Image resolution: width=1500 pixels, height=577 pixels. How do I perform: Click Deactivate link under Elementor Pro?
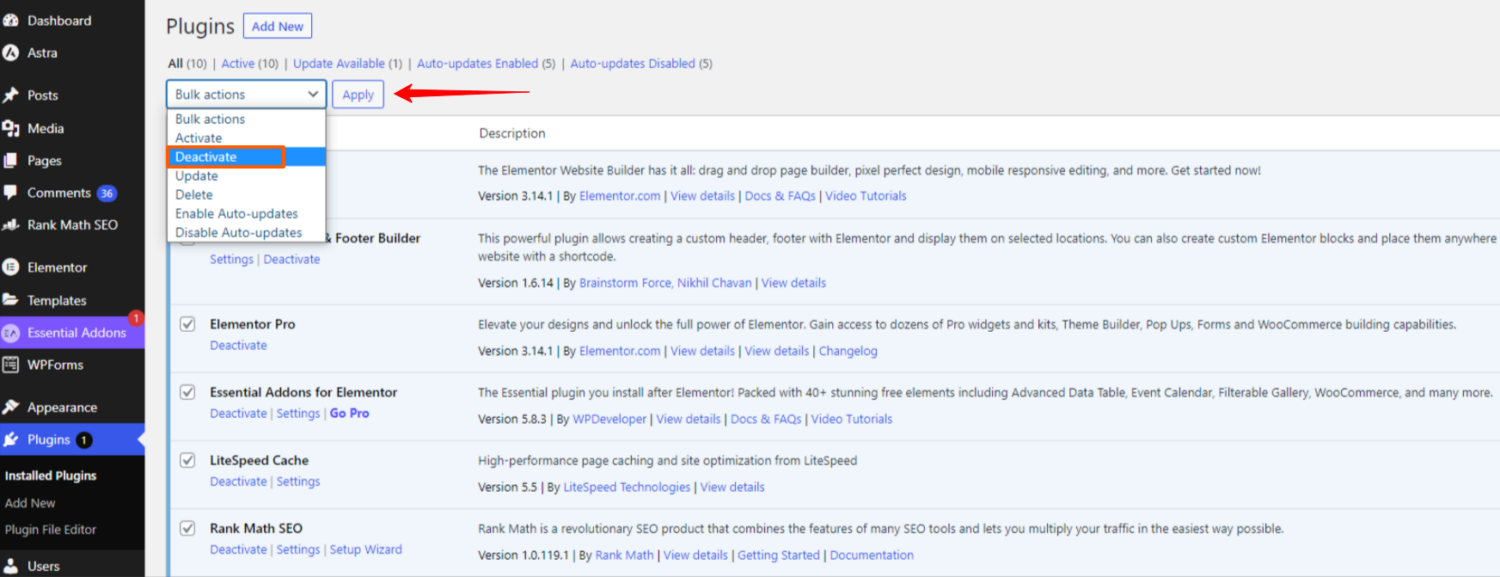pyautogui.click(x=238, y=345)
